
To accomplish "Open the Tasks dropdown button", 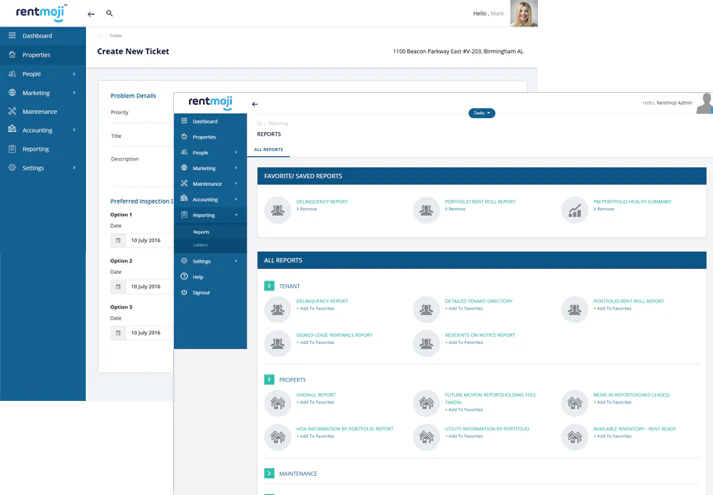I will click(x=482, y=113).
